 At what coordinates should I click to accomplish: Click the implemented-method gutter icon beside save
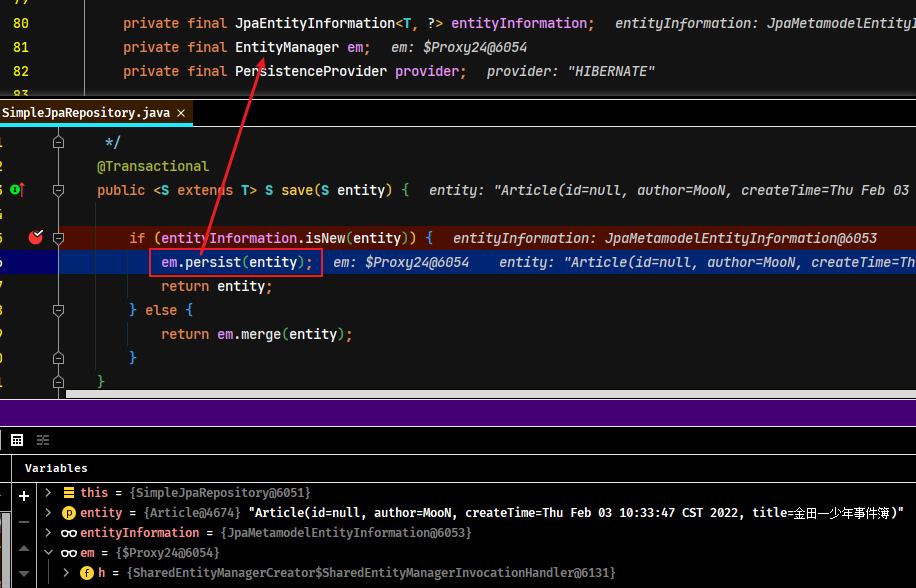[x=17, y=190]
